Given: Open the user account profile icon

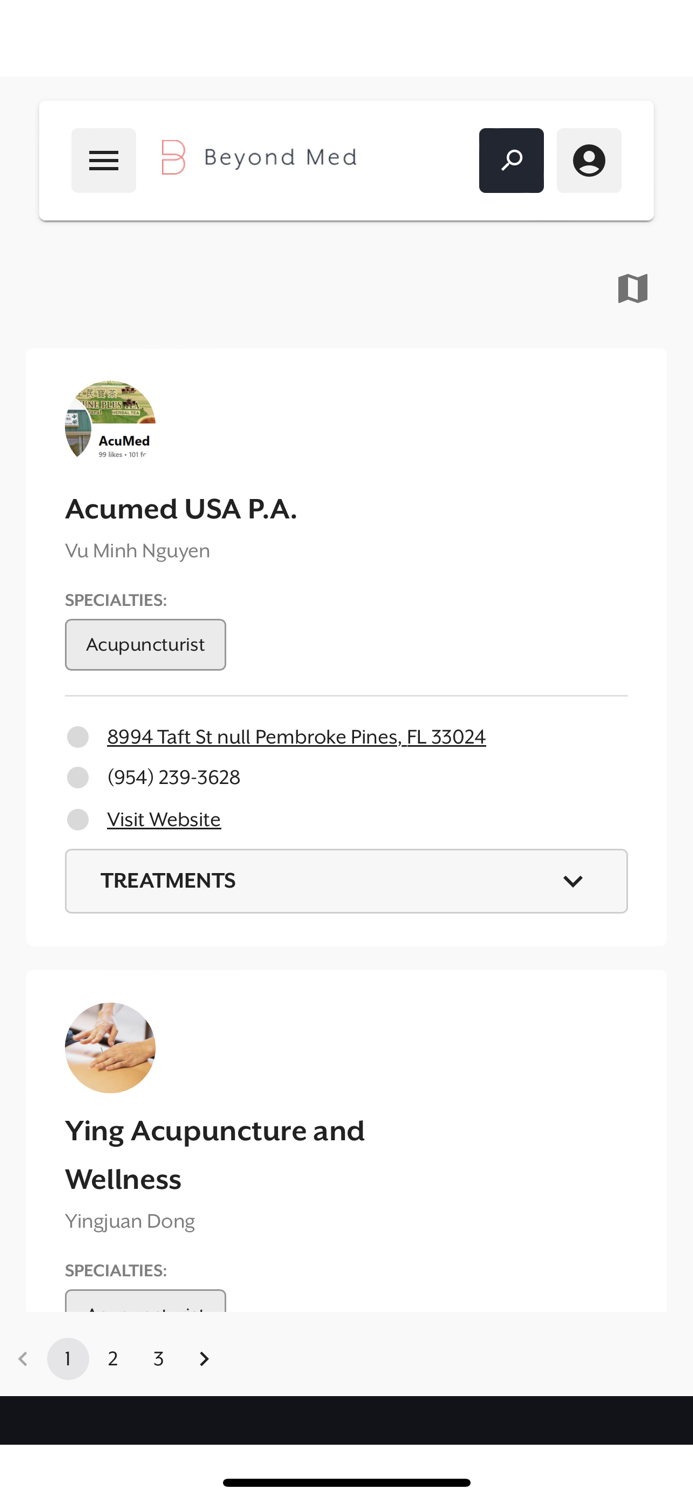Looking at the screenshot, I should (589, 160).
